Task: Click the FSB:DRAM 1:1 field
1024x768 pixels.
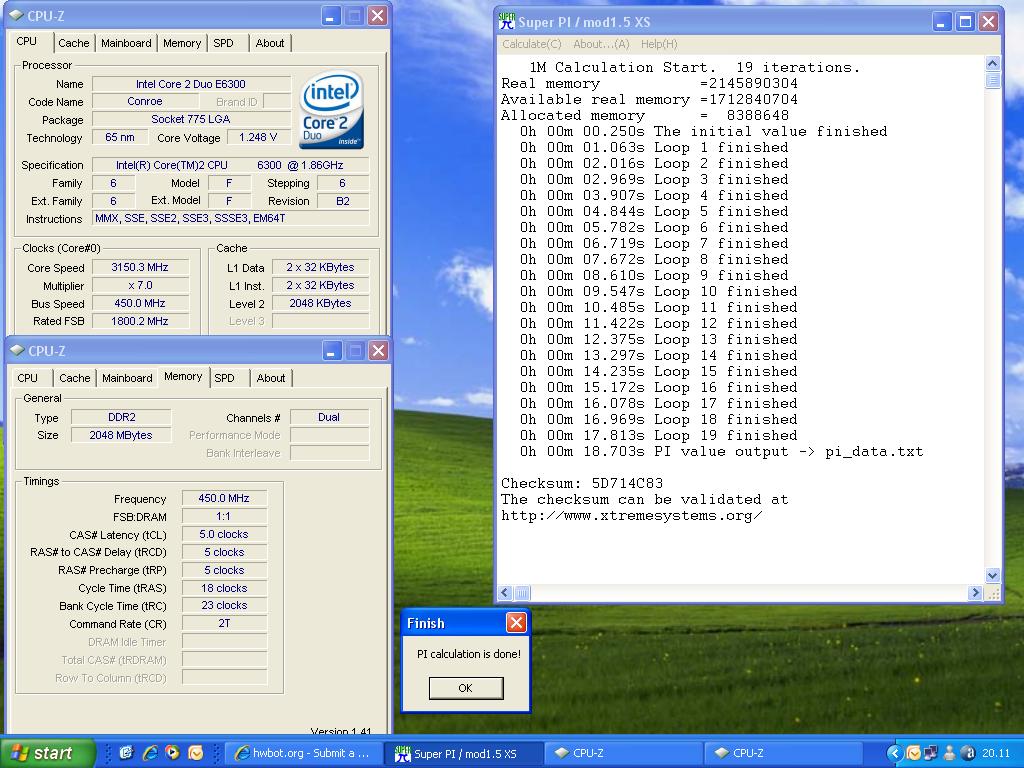Action: point(223,516)
